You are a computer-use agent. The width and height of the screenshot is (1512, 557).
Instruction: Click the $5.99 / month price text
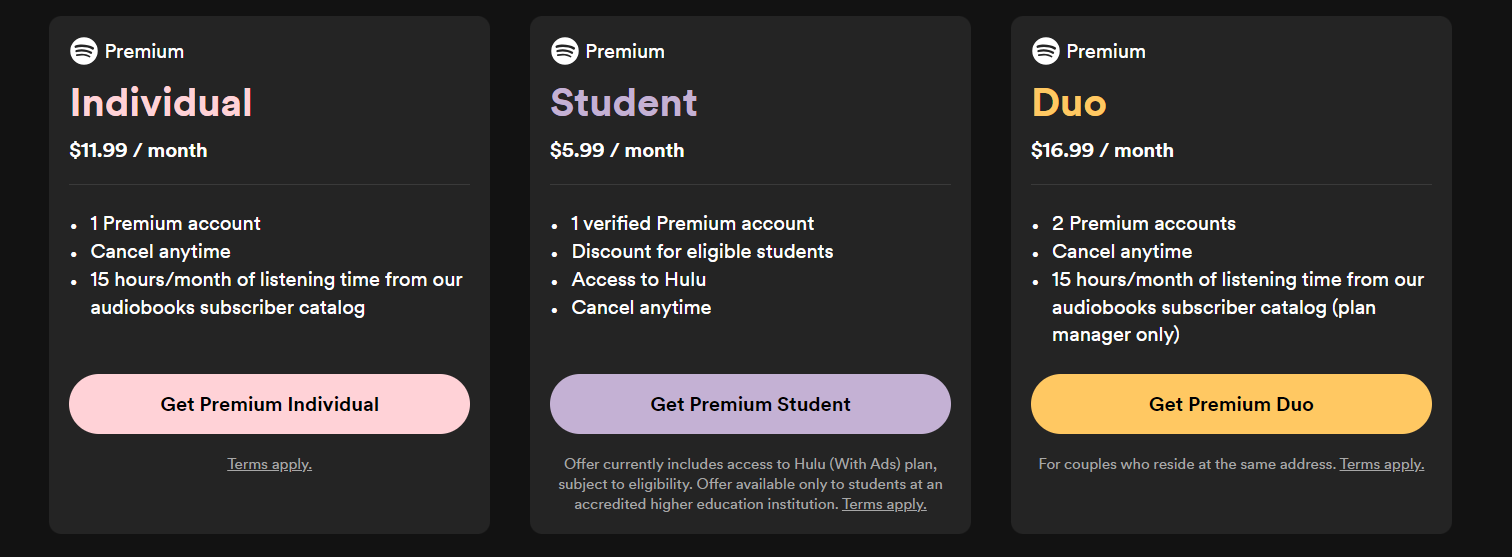(617, 151)
